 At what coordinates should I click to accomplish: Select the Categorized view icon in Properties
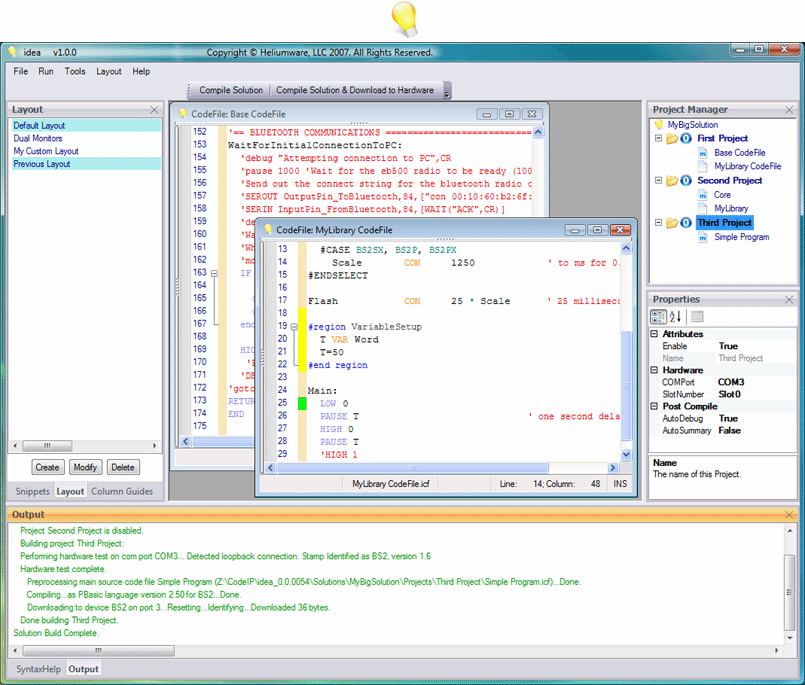(x=659, y=316)
